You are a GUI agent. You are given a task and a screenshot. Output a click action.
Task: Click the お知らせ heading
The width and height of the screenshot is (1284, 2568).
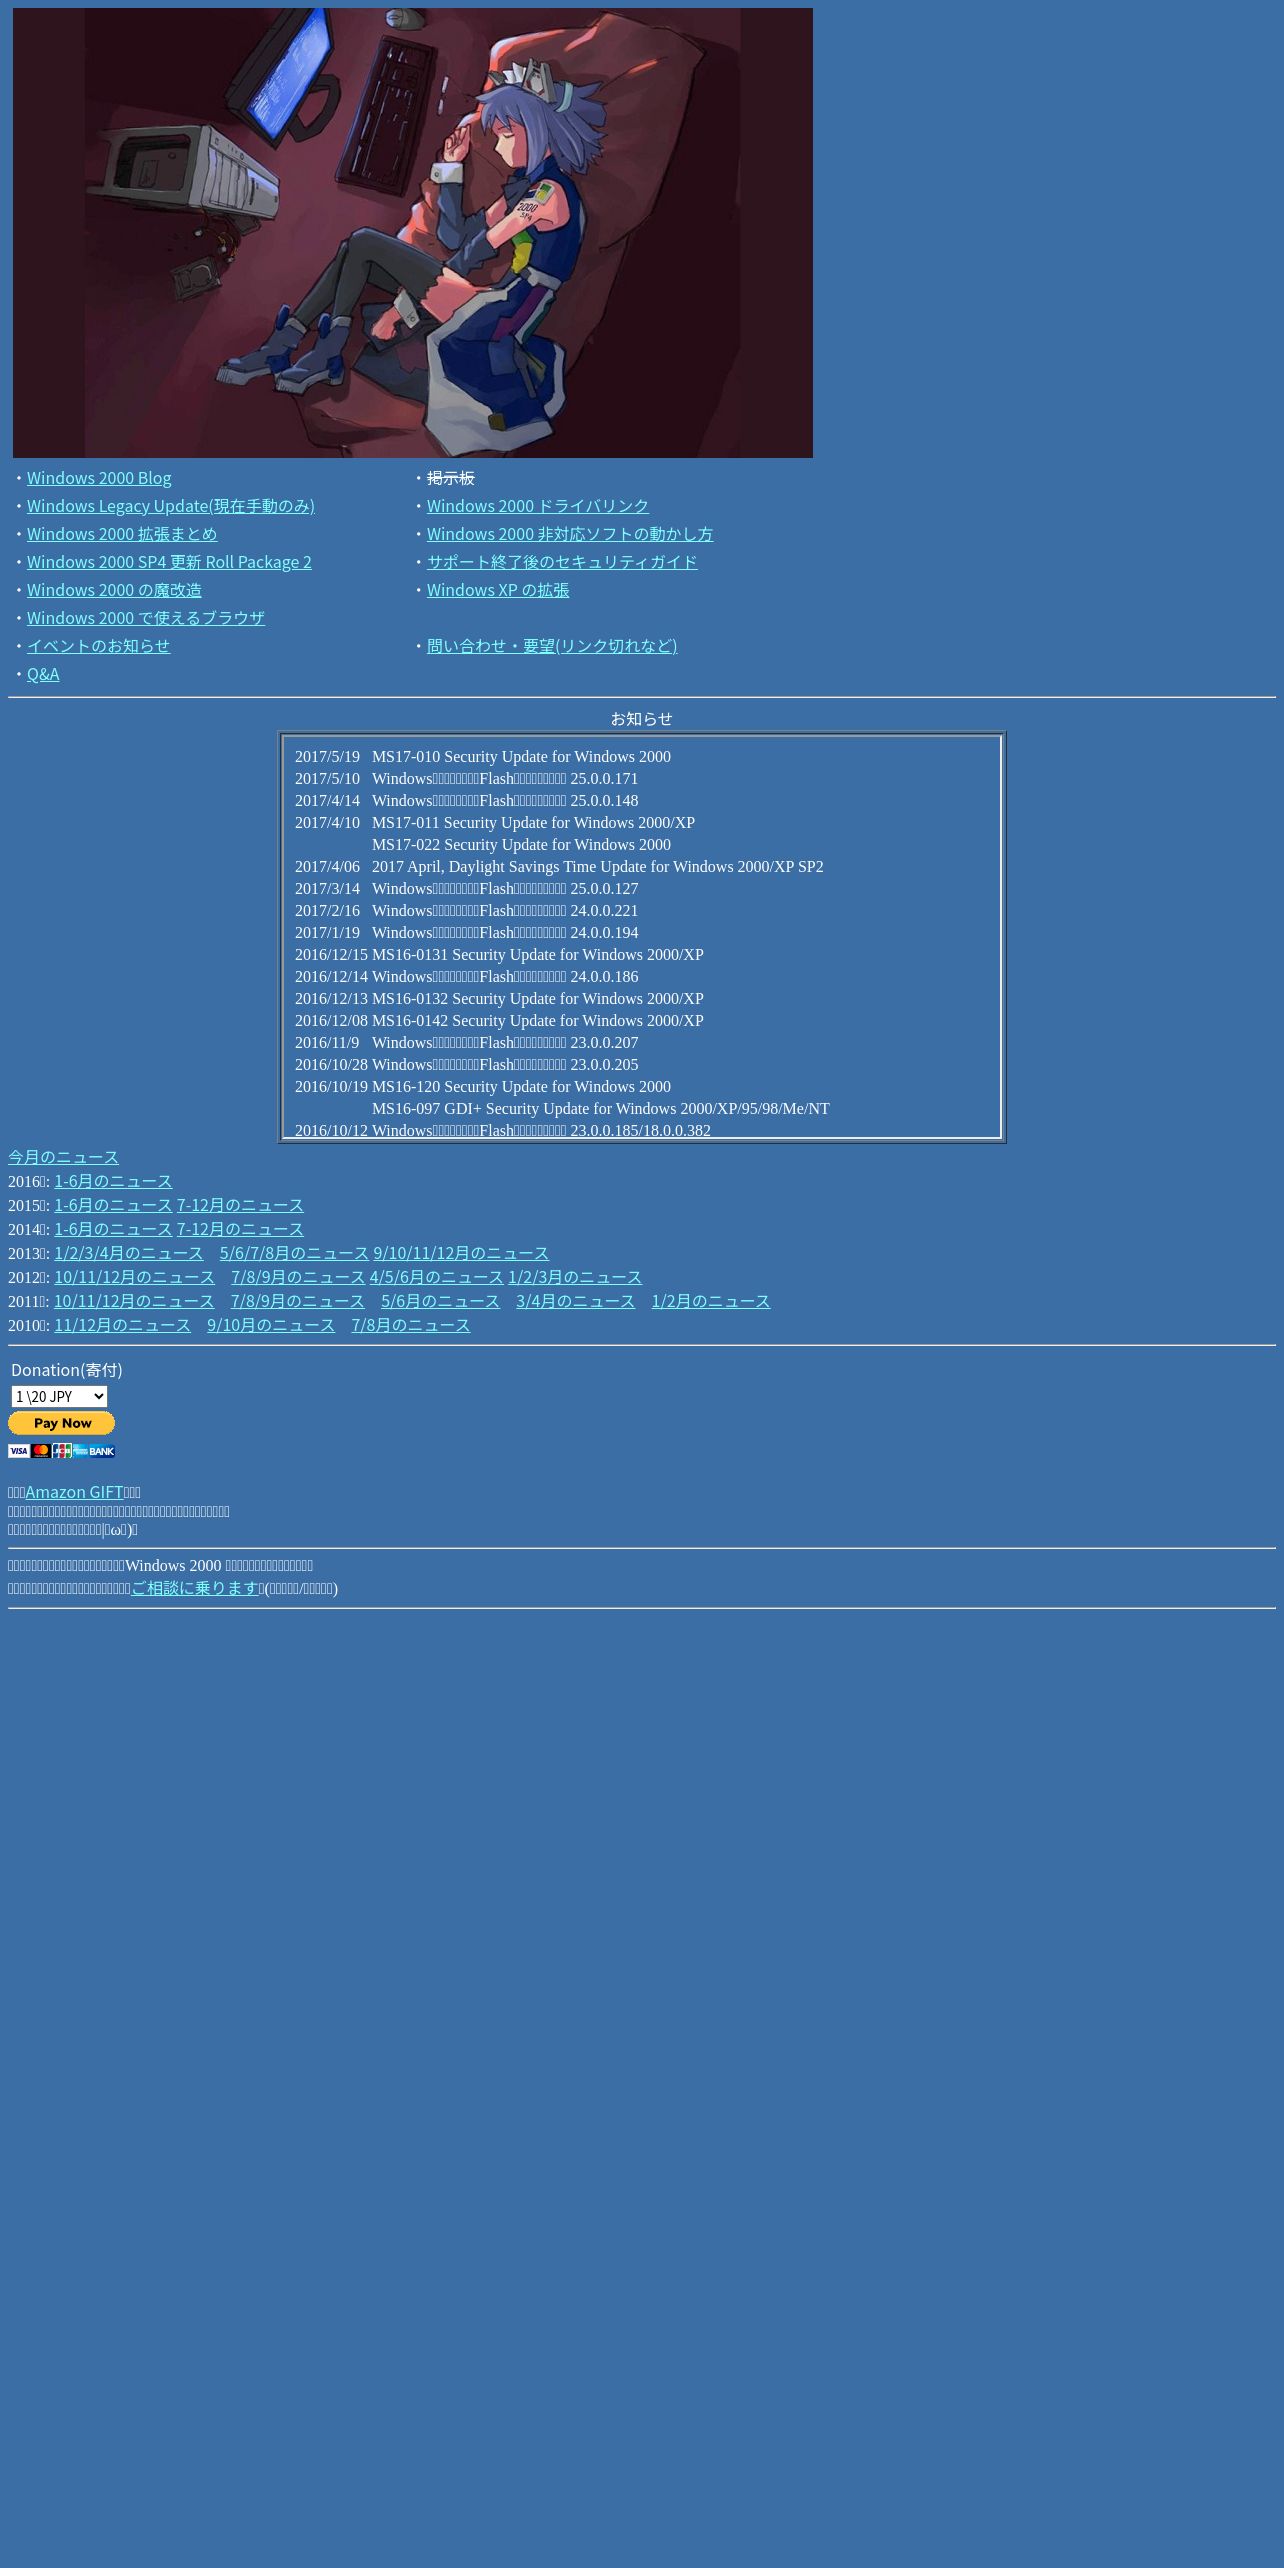642,719
